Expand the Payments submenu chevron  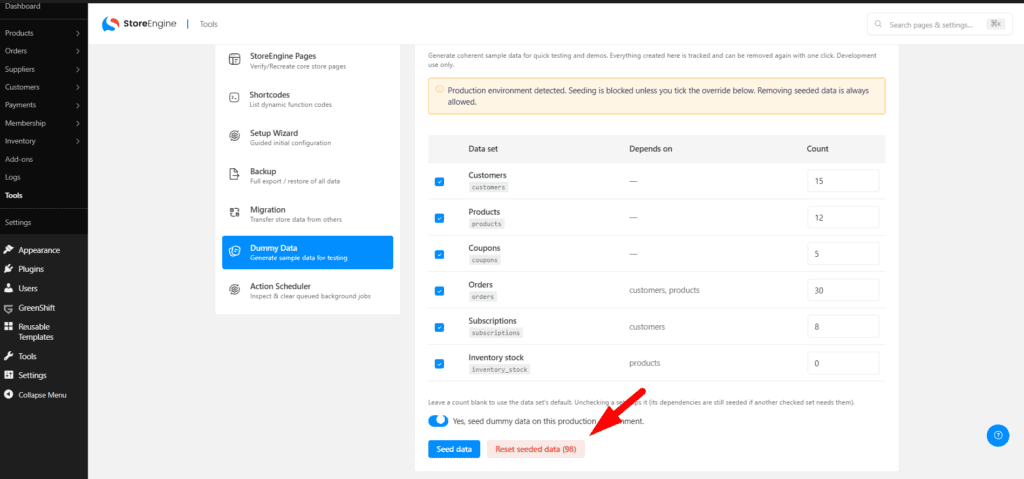tap(78, 105)
